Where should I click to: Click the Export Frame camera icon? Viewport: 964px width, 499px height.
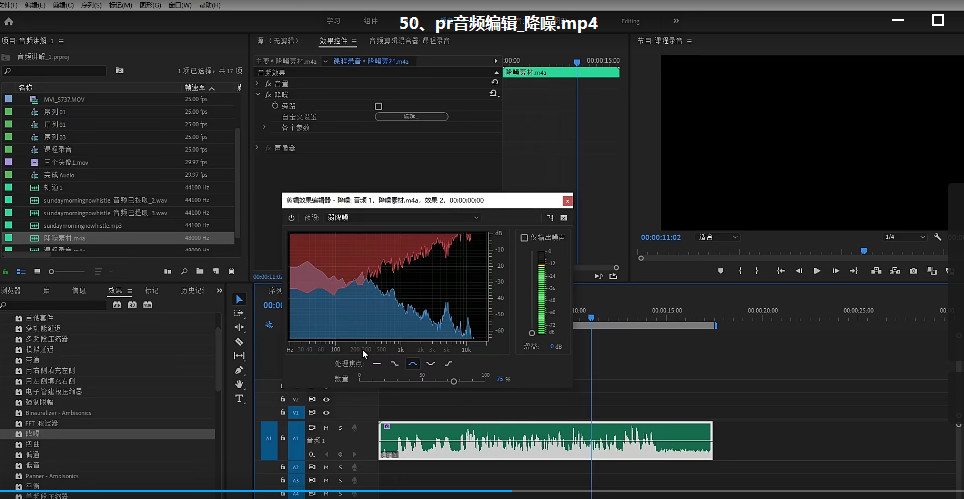point(914,271)
